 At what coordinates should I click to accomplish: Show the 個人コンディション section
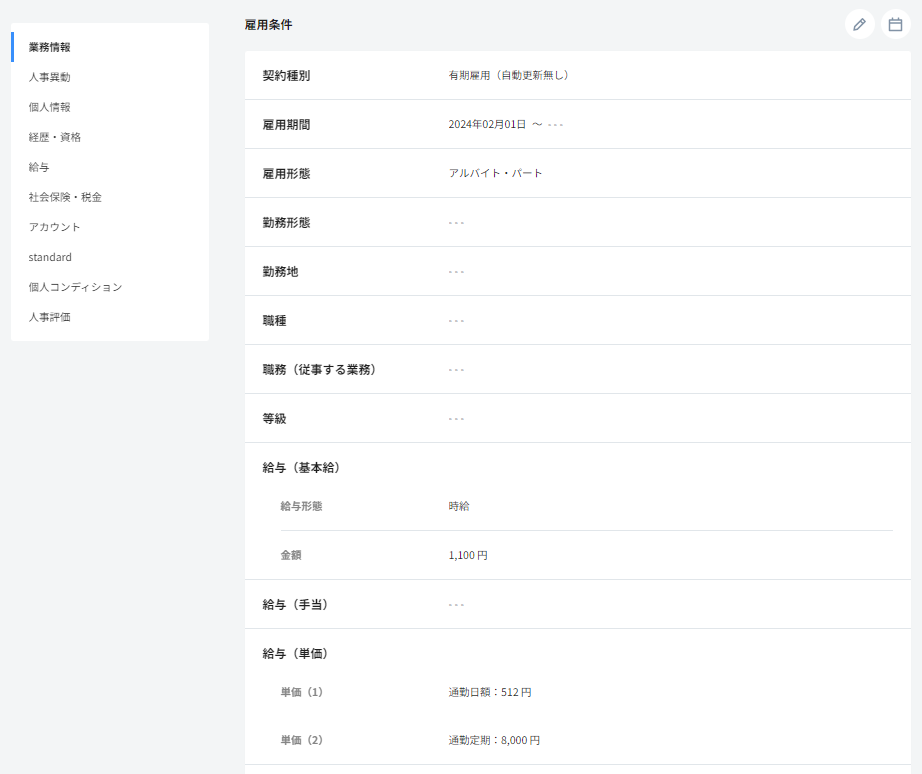[75, 287]
